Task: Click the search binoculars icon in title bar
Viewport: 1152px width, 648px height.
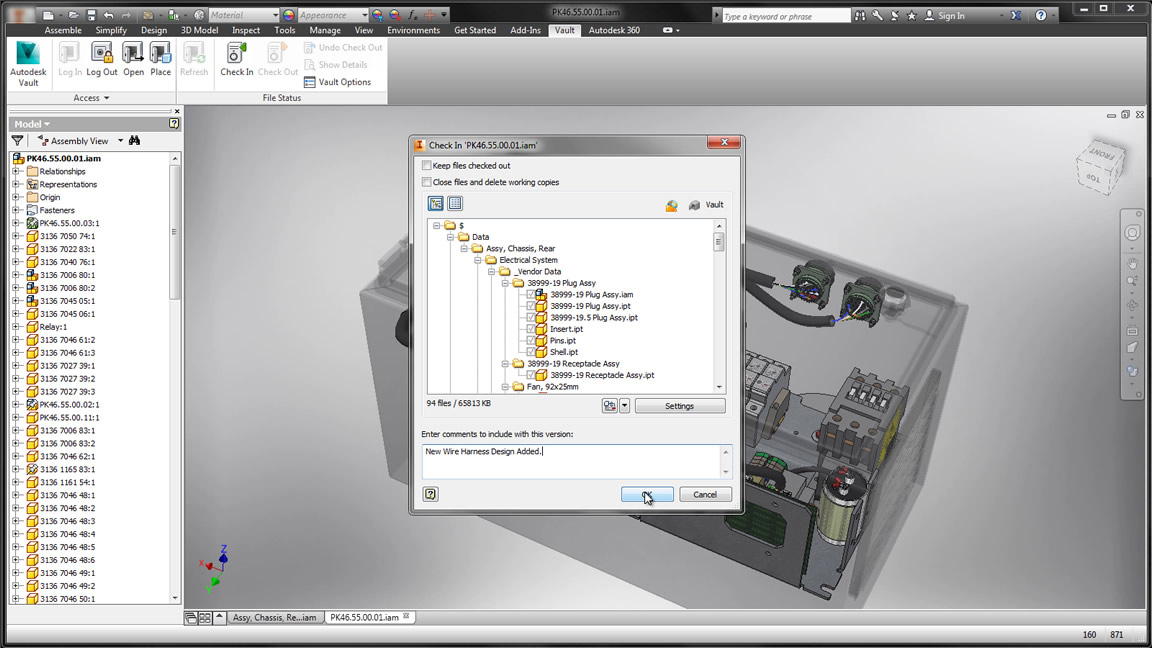Action: click(x=860, y=15)
